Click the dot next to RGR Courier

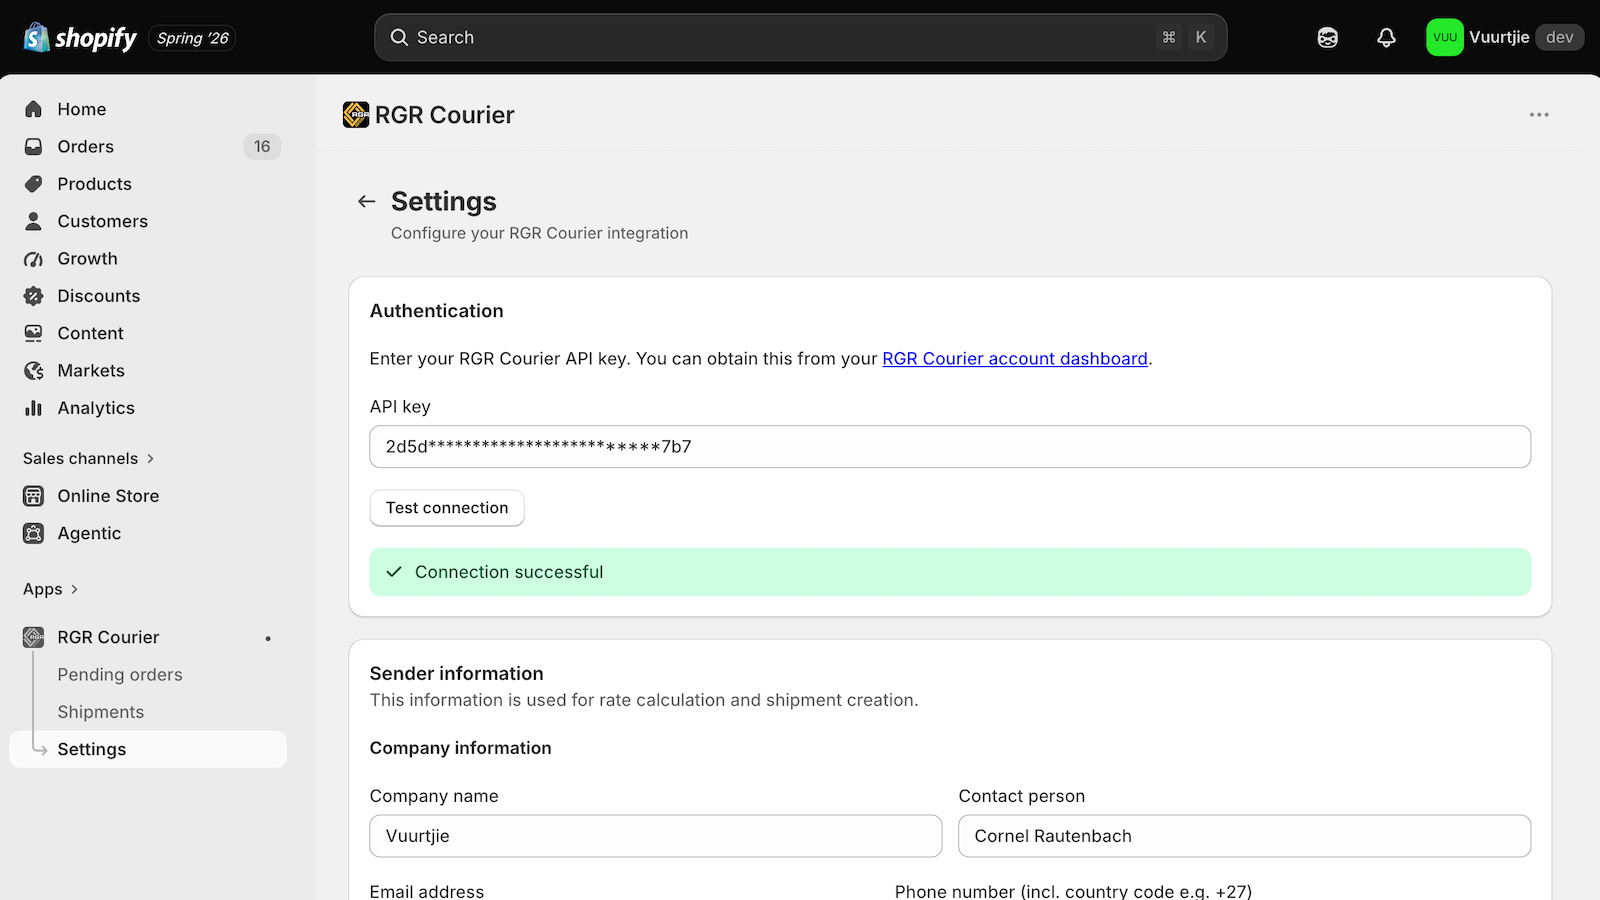268,638
